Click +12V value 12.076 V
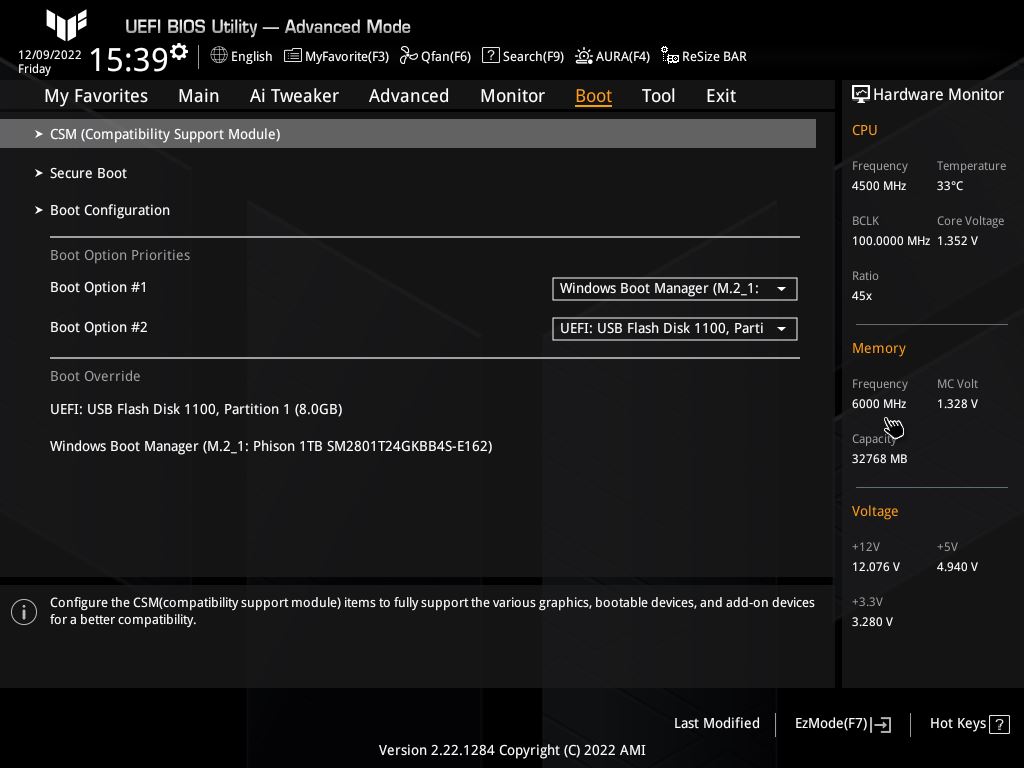This screenshot has height=768, width=1024. click(875, 566)
